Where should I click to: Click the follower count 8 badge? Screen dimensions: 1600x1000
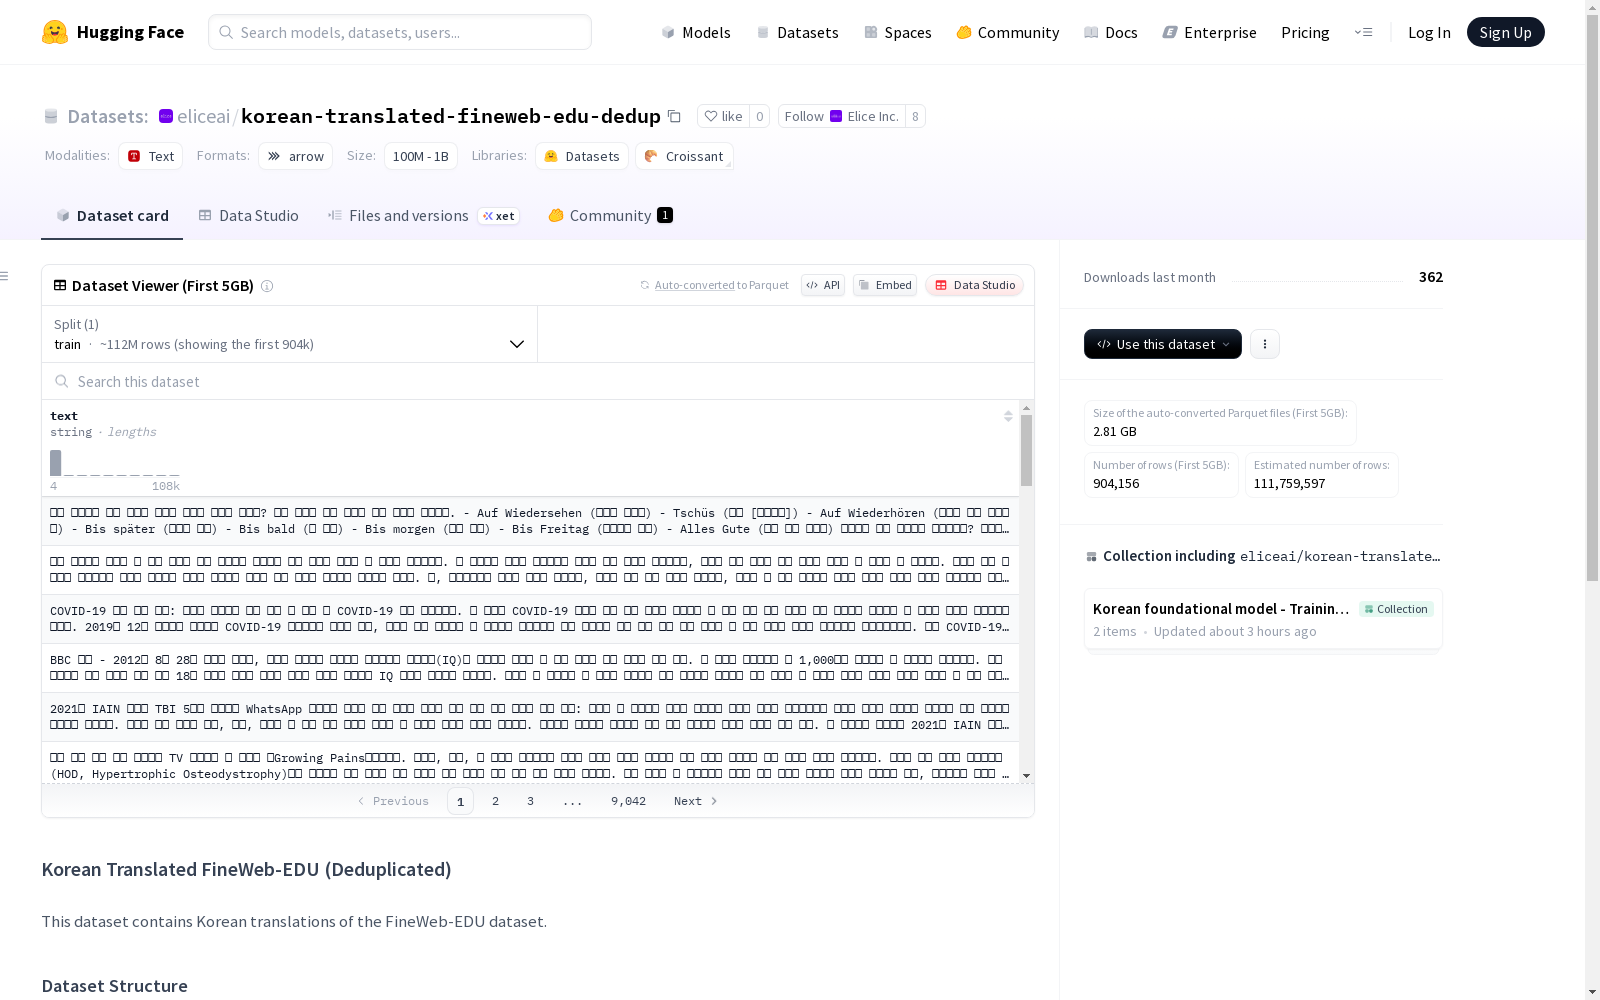pos(915,116)
